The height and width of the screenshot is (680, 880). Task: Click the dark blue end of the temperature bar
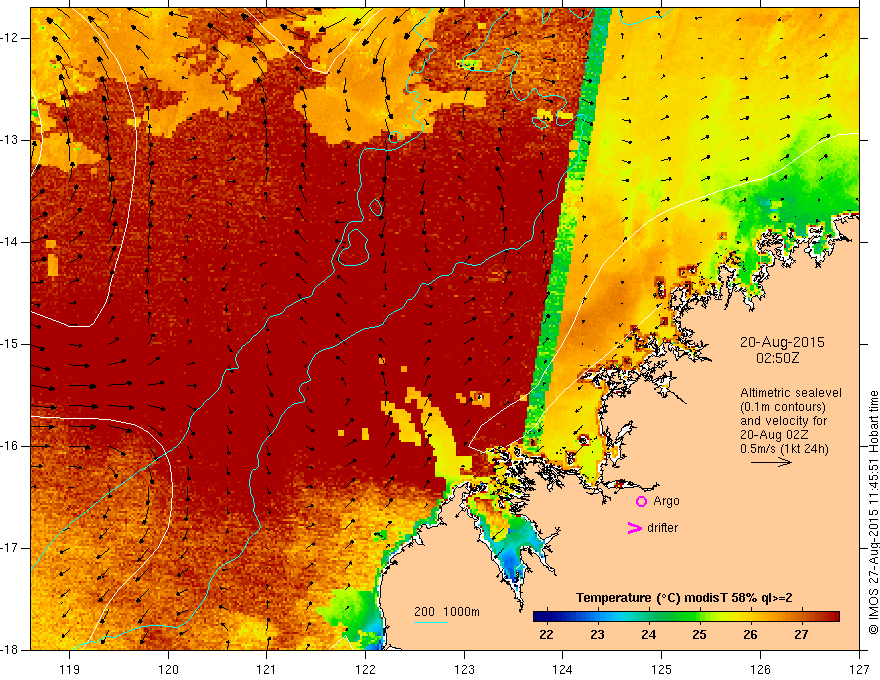tap(540, 616)
